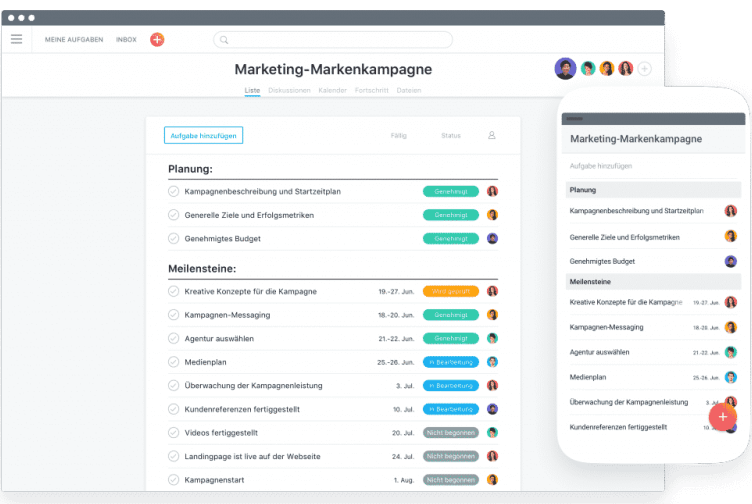Open the Kalender tab
752x504 pixels.
point(332,90)
